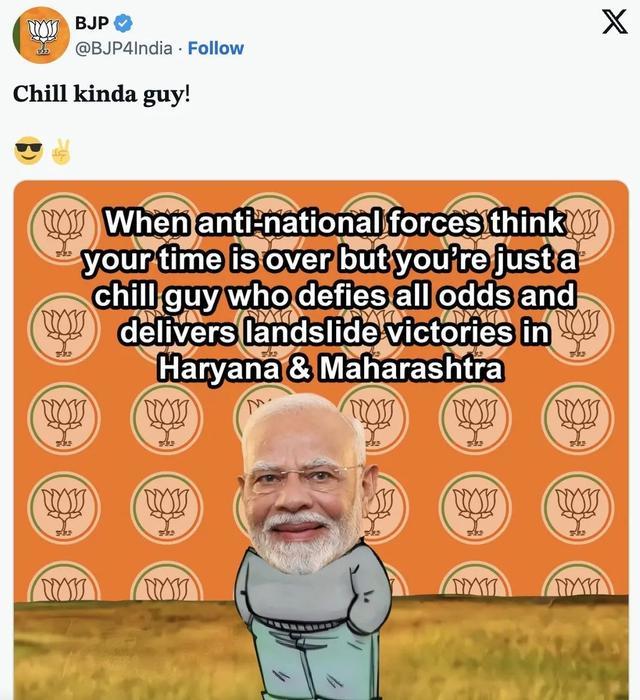Open the BJP profile avatar
Viewport: 640px width, 700px height.
(41, 35)
